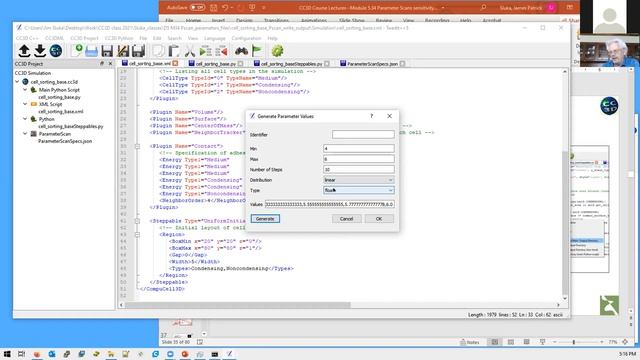This screenshot has height=360, width=640.
Task: Click the Identifier input field
Action: [363, 134]
